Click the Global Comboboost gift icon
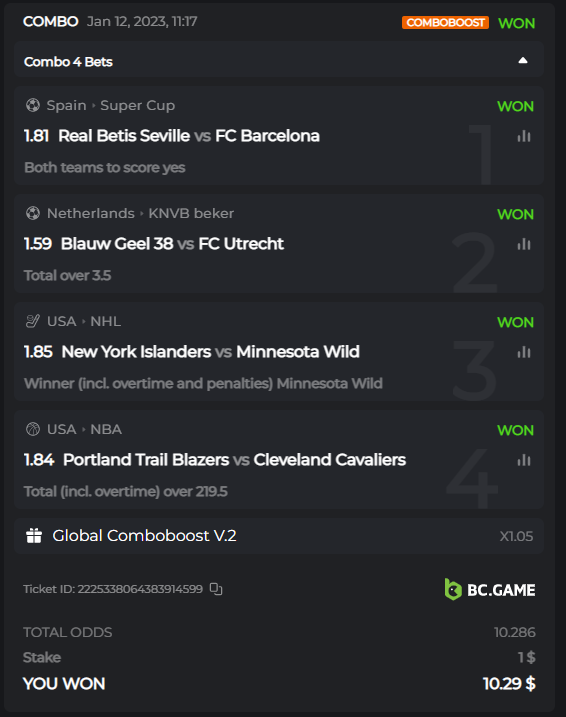The image size is (566, 717). (x=34, y=535)
